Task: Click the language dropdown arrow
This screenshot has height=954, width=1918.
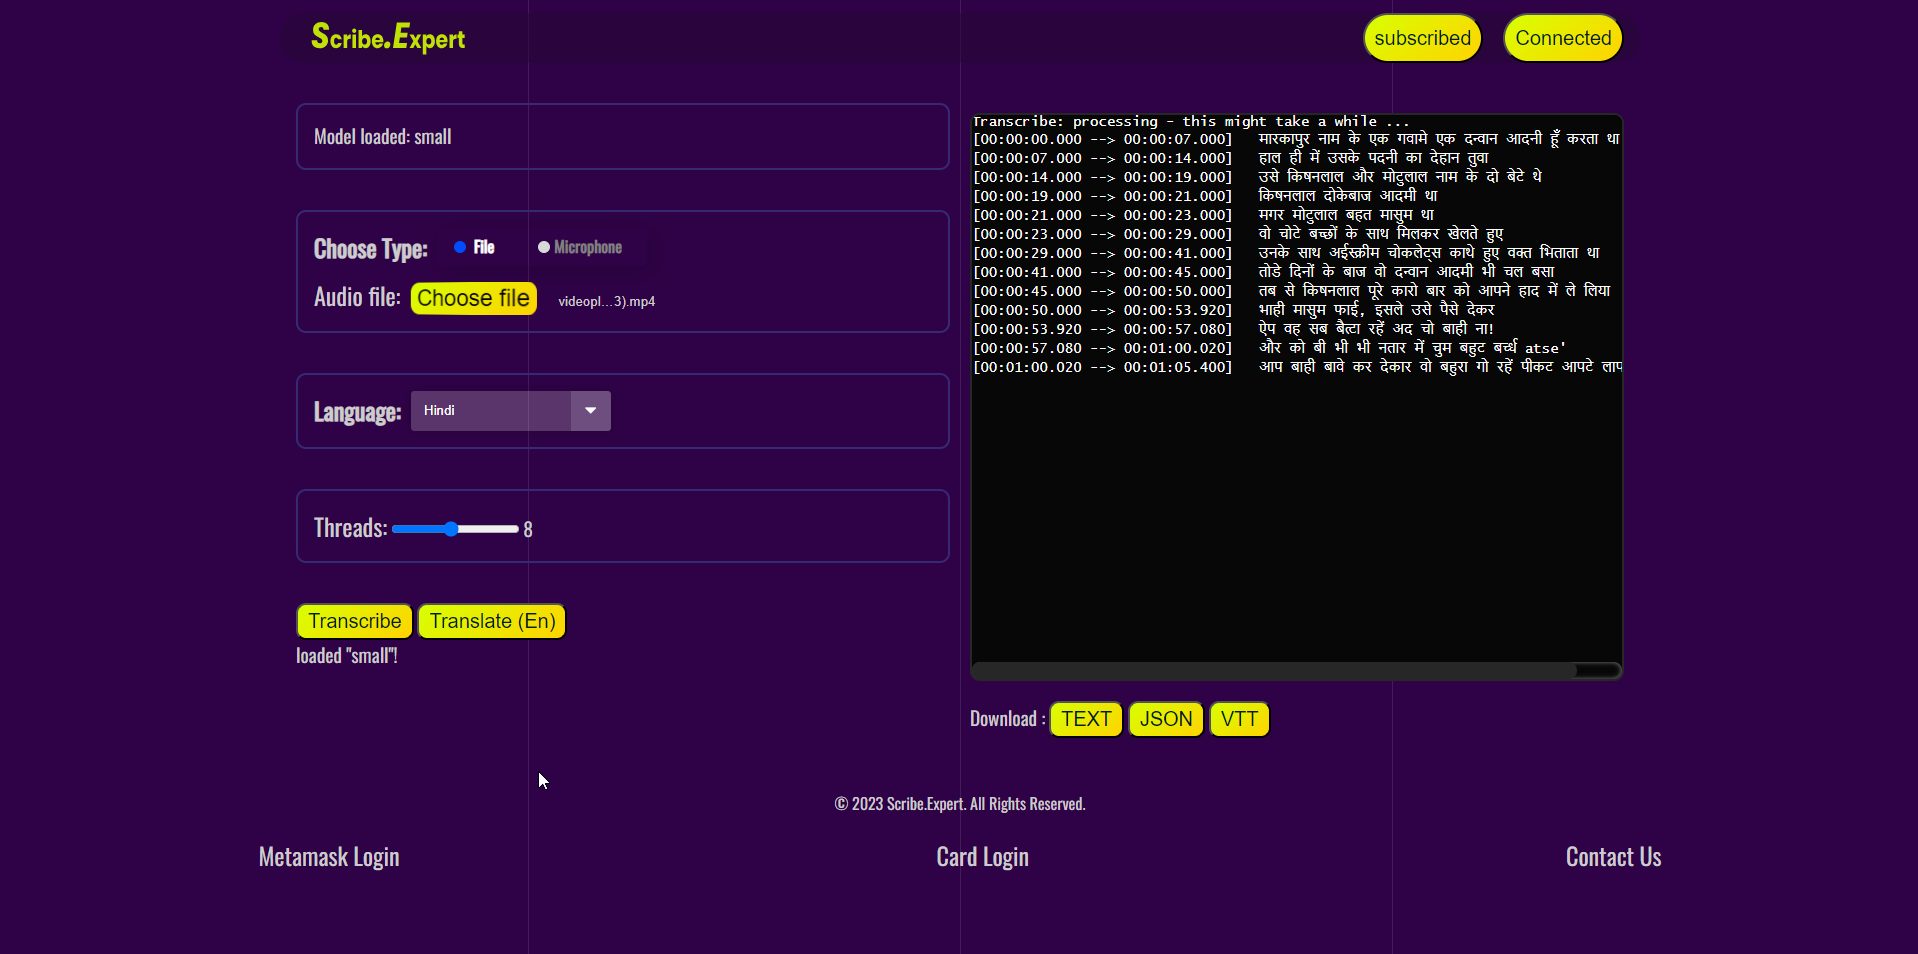Action: coord(591,411)
